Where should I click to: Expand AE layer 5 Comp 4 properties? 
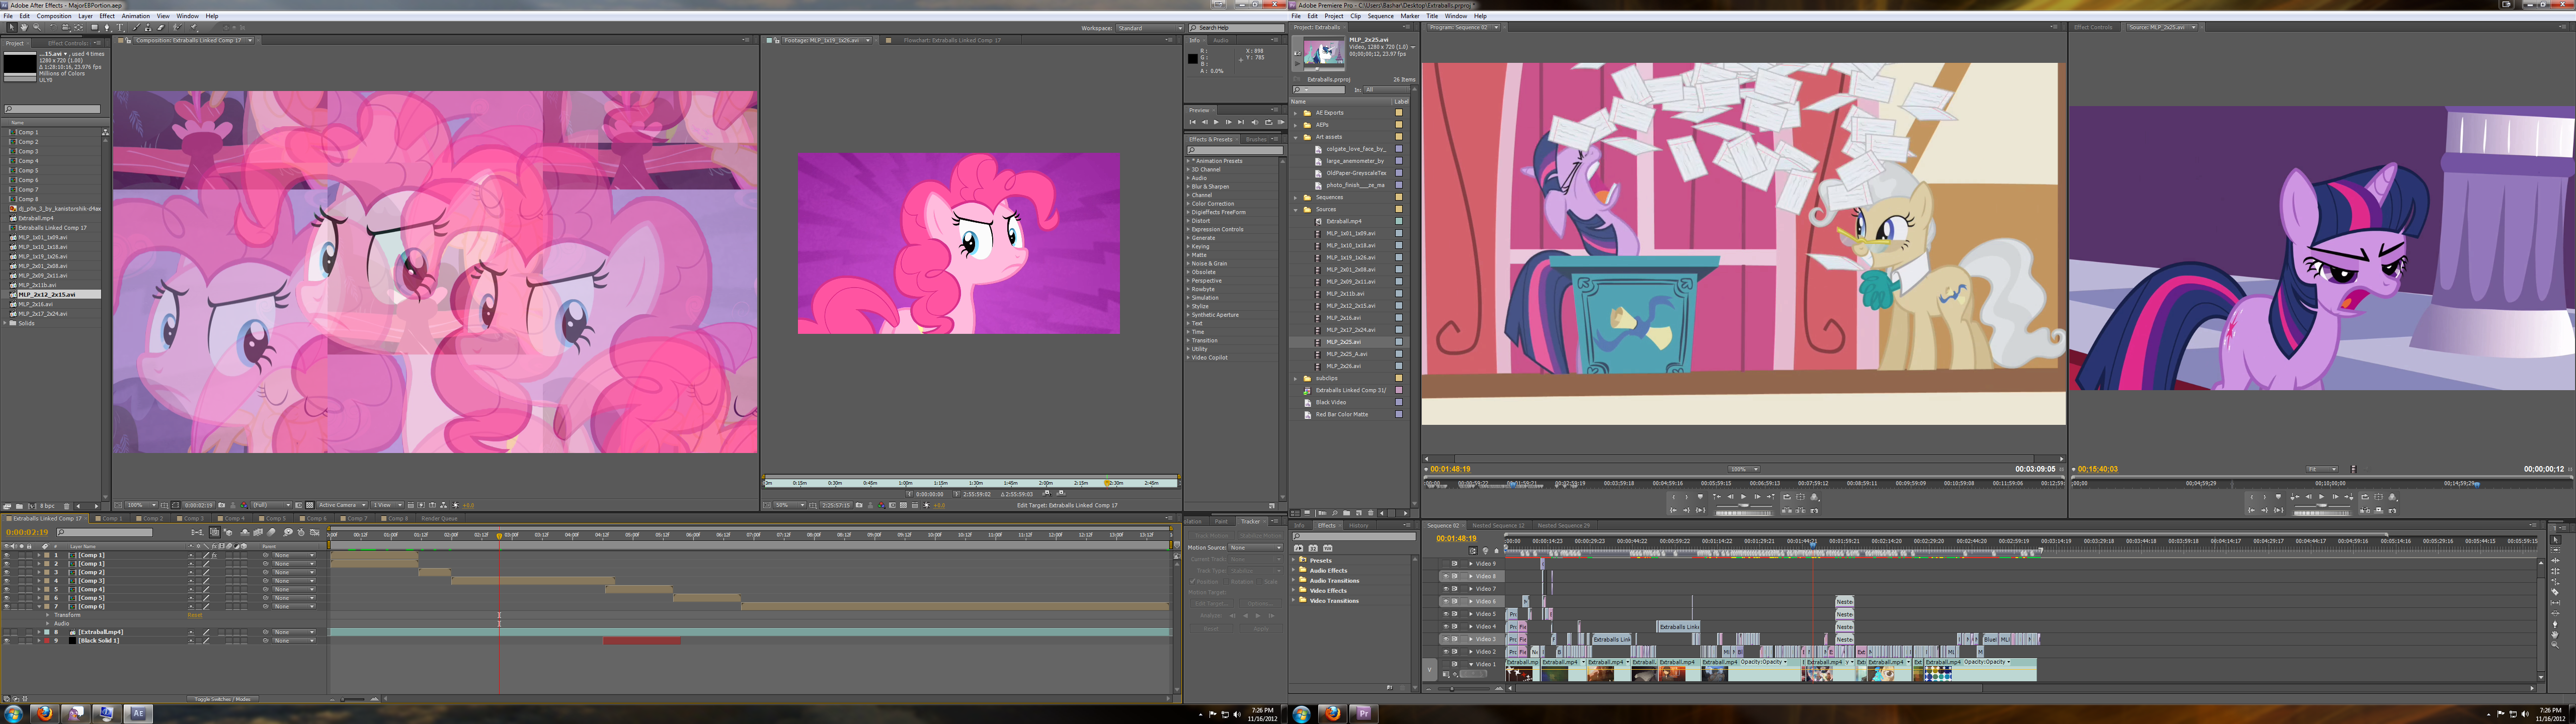[x=39, y=590]
